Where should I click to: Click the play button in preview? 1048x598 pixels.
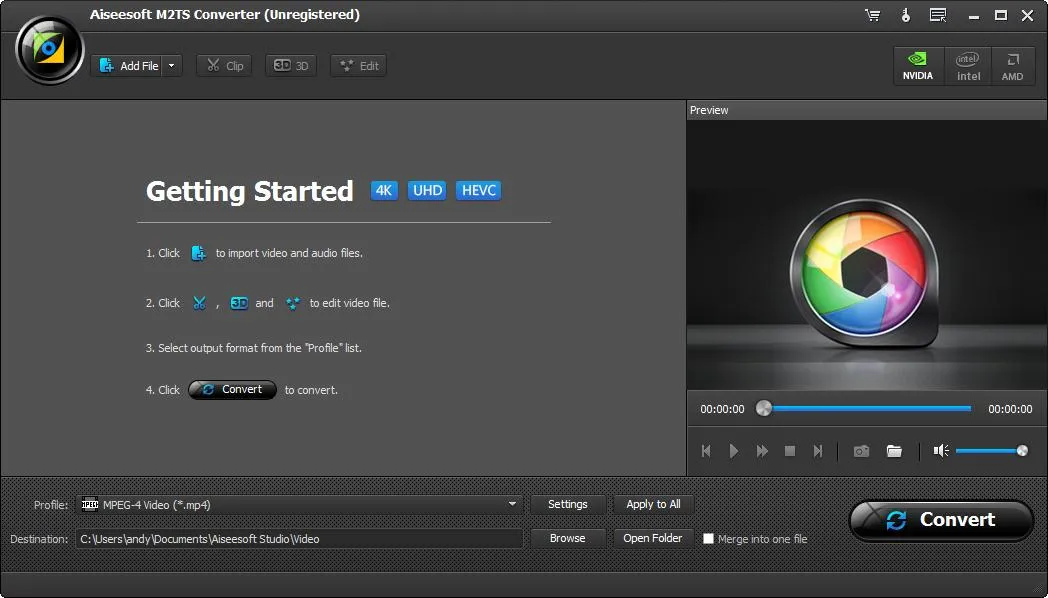(734, 451)
